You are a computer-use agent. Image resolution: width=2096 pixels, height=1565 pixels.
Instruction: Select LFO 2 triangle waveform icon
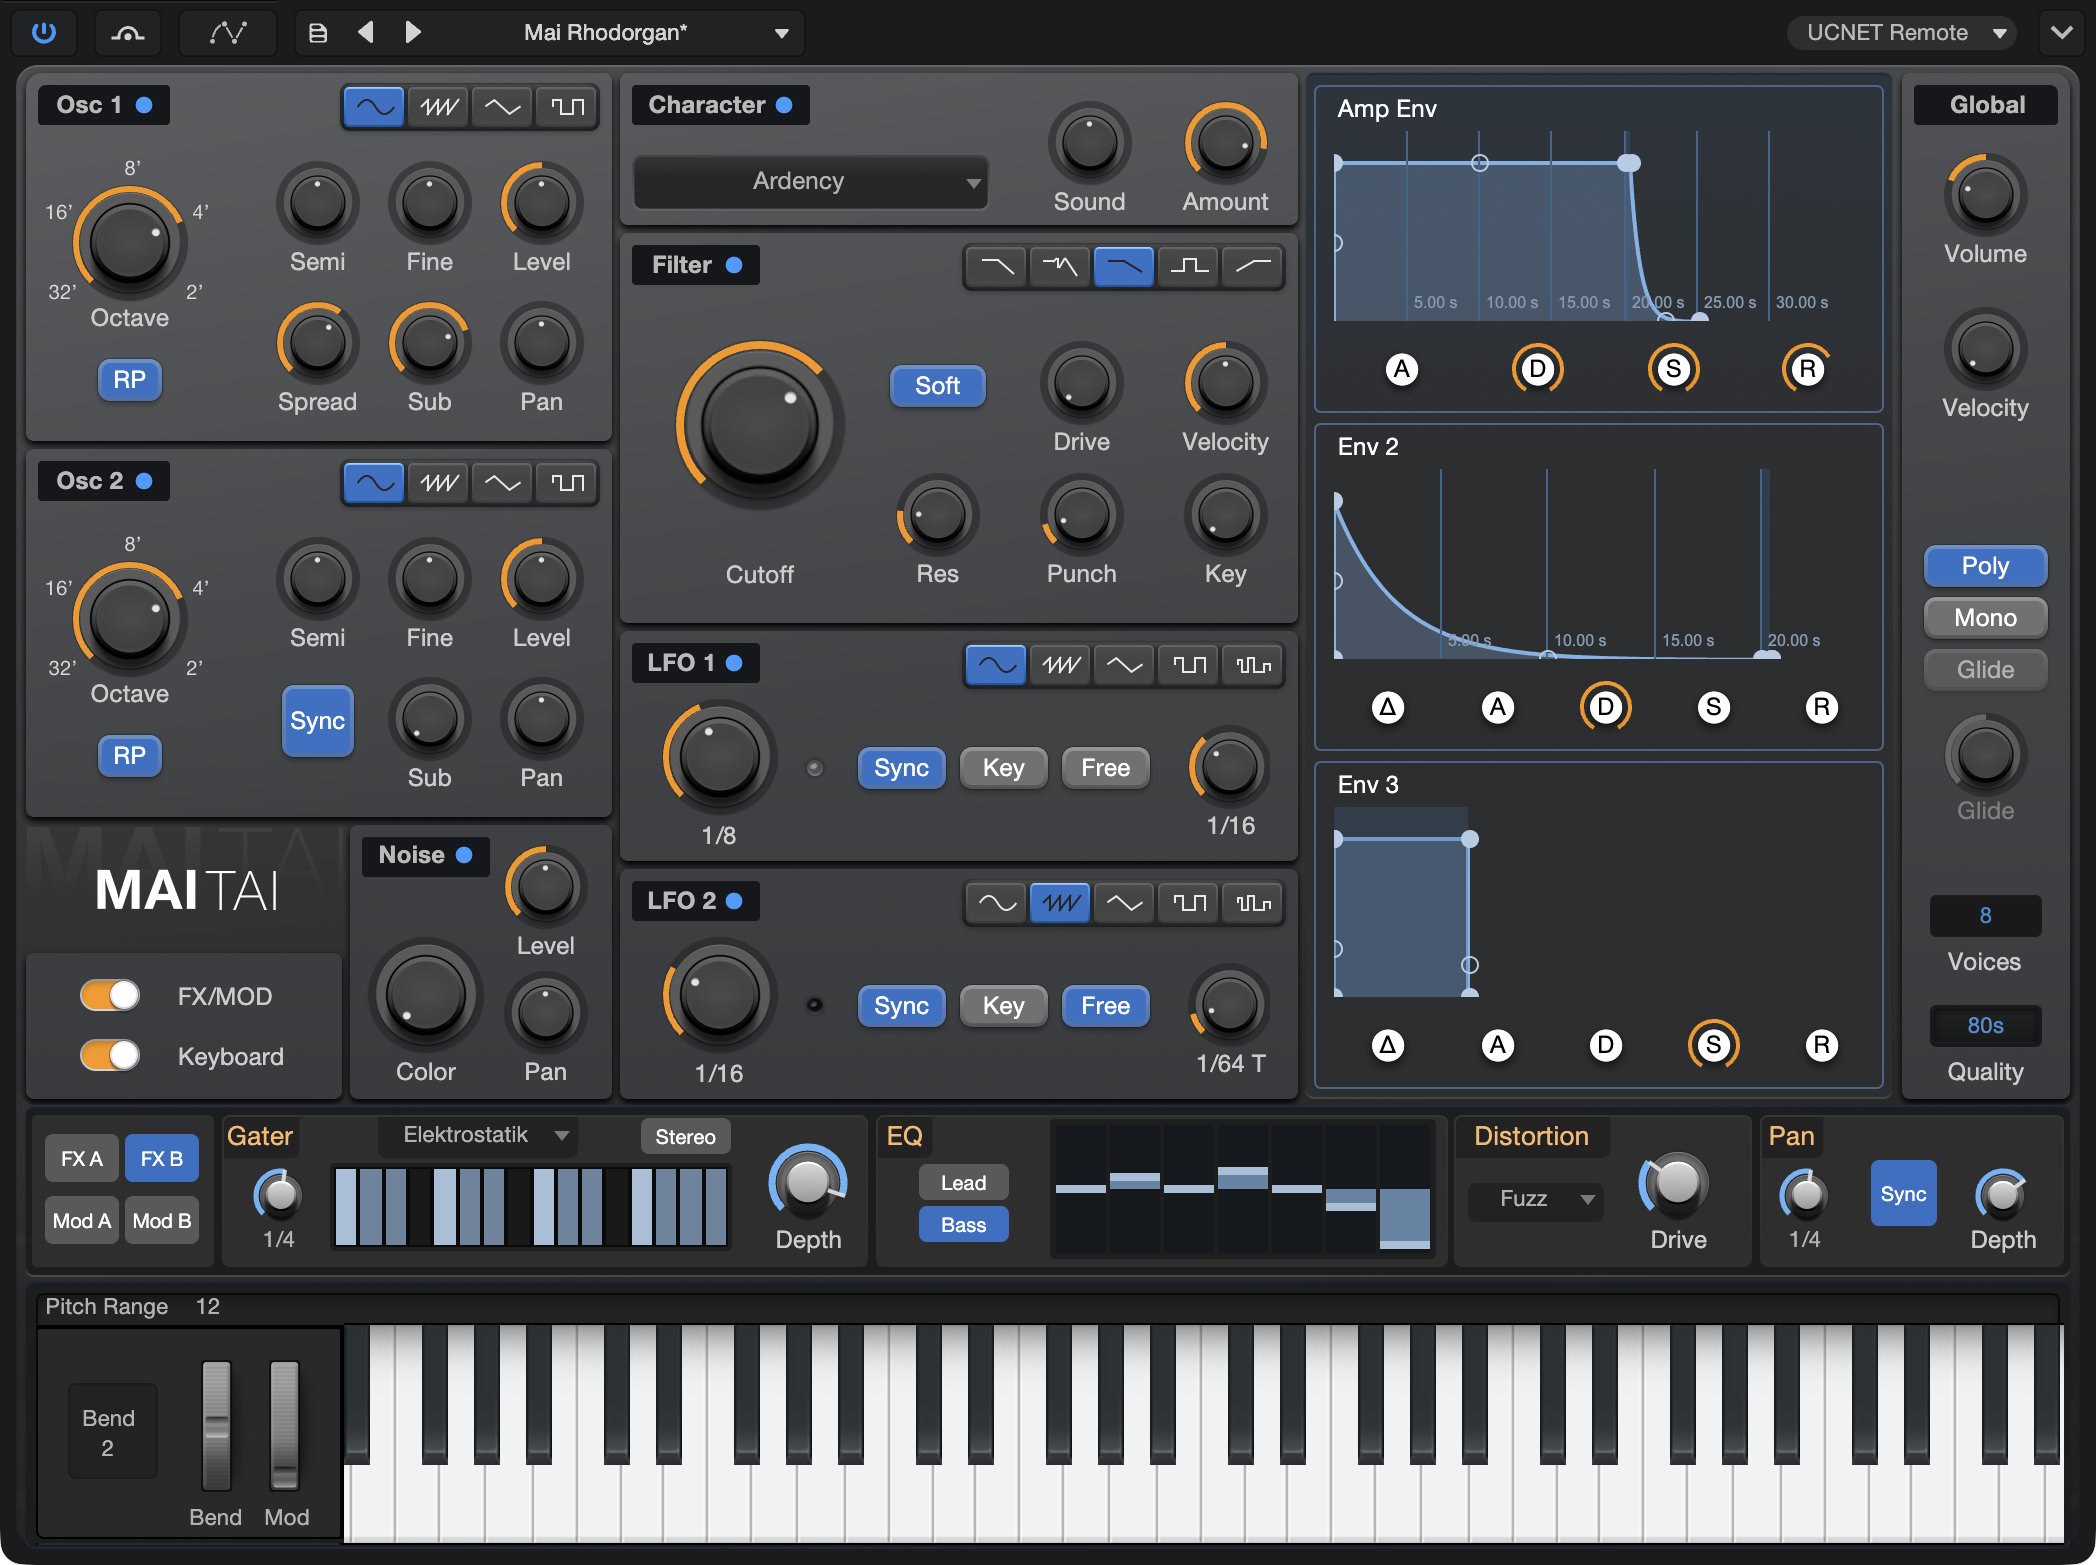1125,902
